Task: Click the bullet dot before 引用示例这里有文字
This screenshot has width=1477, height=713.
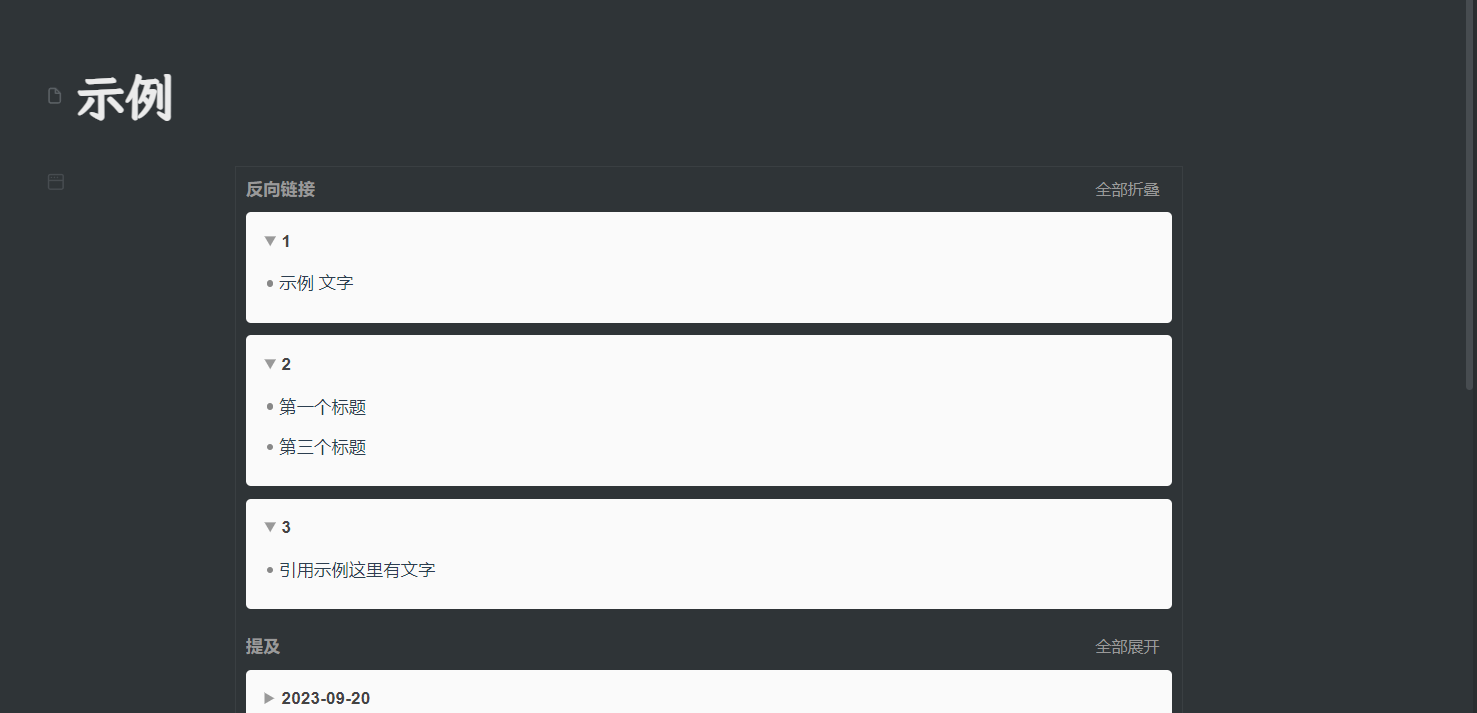Action: pyautogui.click(x=270, y=570)
